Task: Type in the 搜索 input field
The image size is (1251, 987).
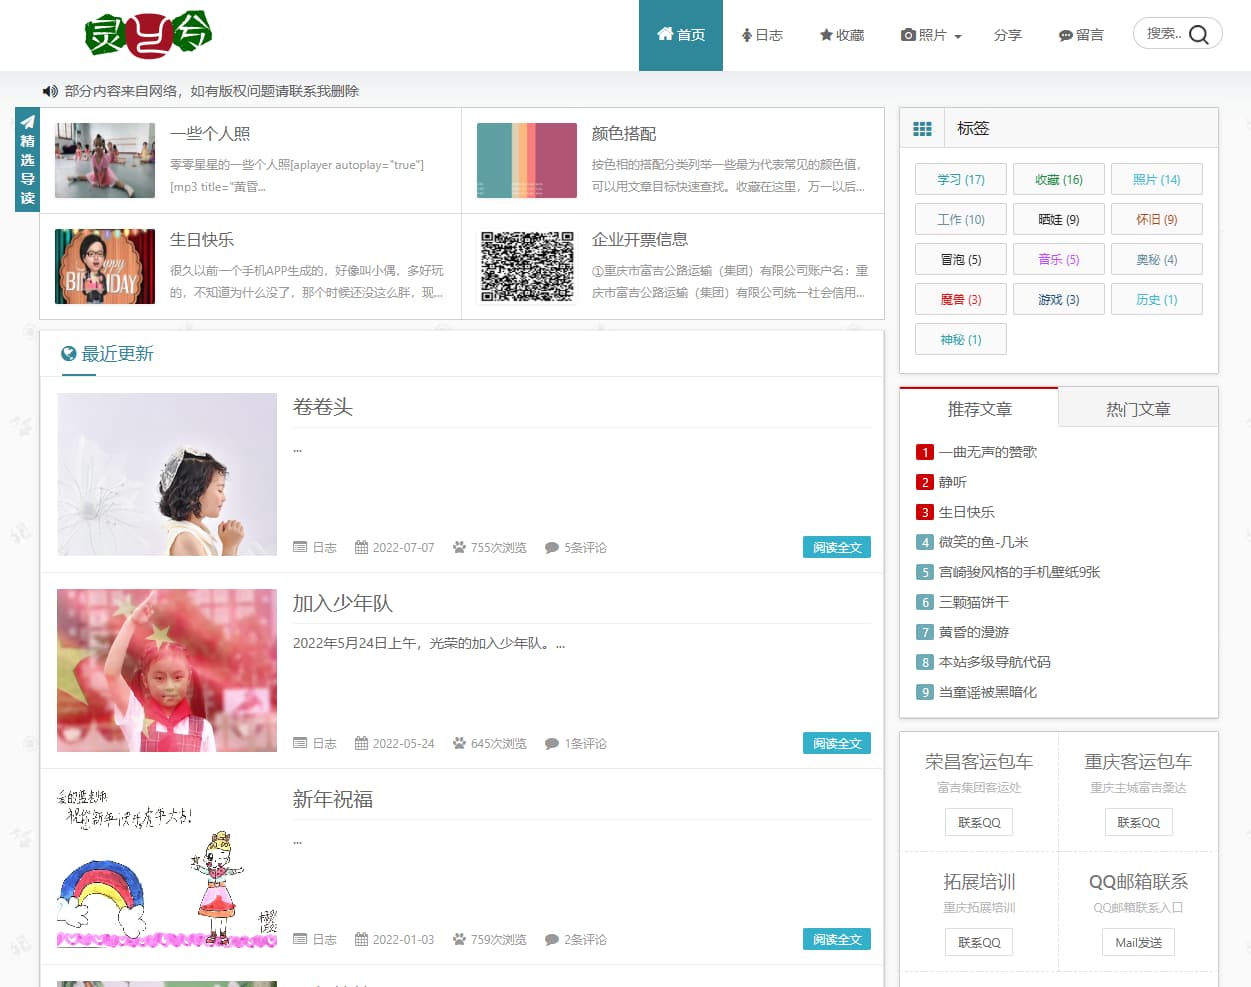Action: (1162, 34)
